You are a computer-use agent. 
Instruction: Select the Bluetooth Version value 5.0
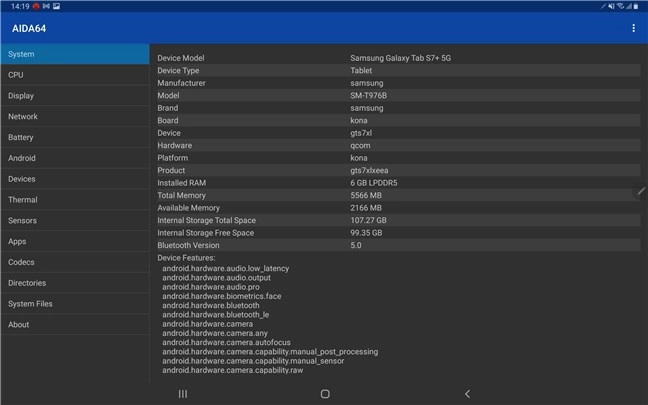coord(355,245)
